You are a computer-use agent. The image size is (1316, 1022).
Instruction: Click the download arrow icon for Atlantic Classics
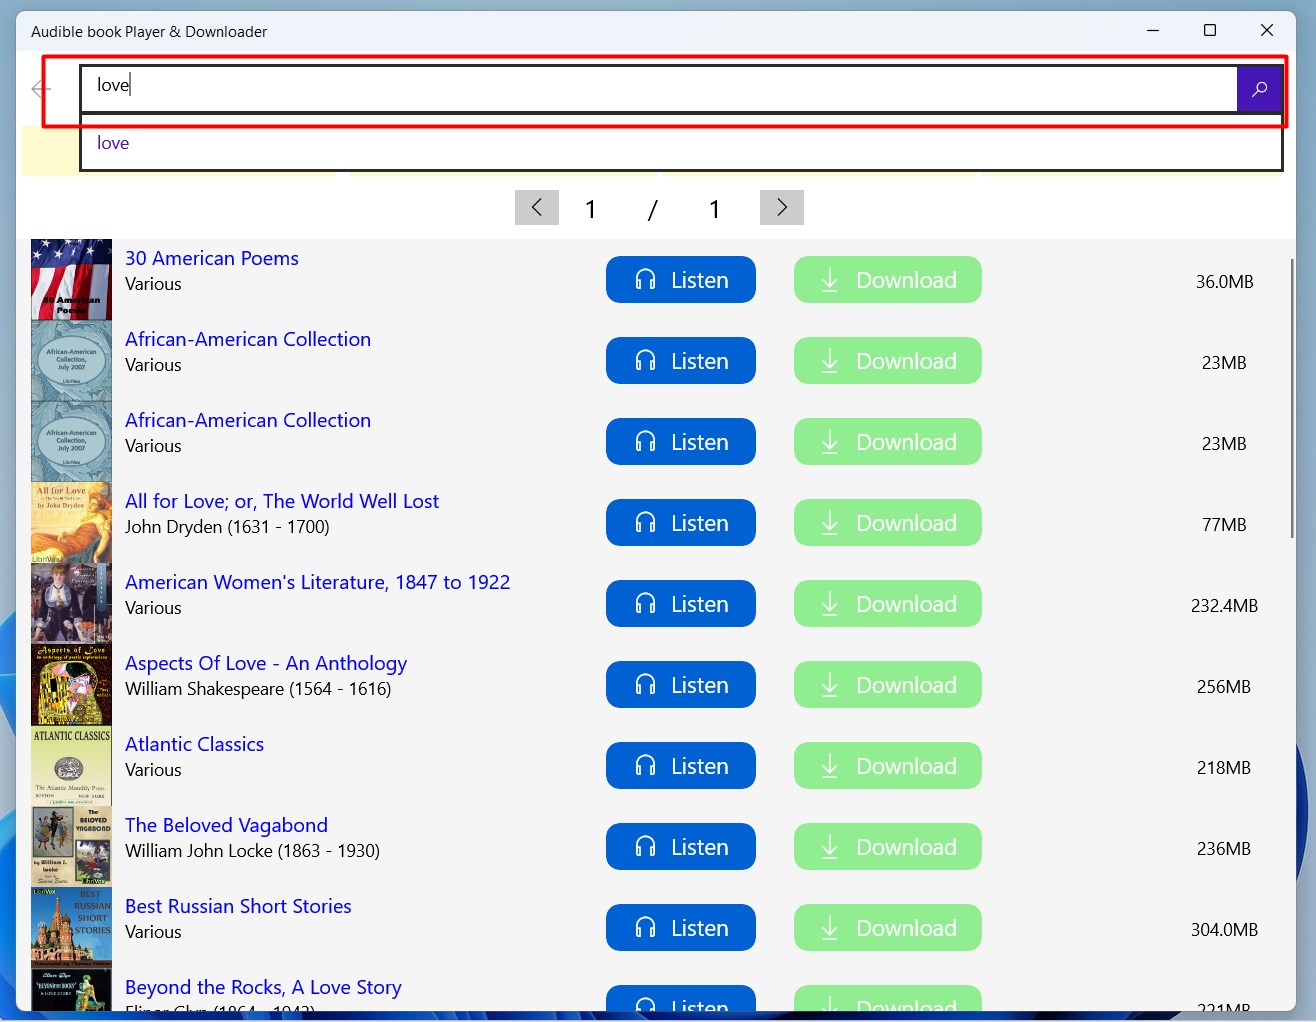click(x=829, y=765)
